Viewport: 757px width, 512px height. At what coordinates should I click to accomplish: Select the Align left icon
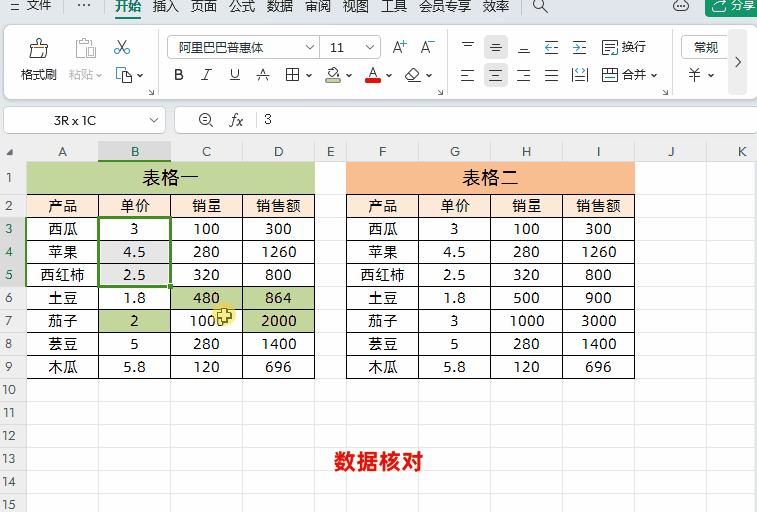pyautogui.click(x=467, y=75)
